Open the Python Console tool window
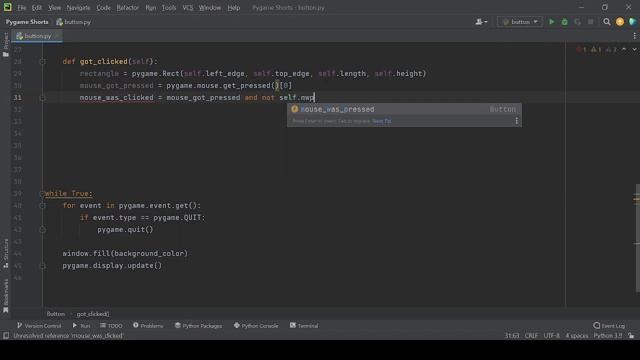The width and height of the screenshot is (640, 360). coord(256,326)
